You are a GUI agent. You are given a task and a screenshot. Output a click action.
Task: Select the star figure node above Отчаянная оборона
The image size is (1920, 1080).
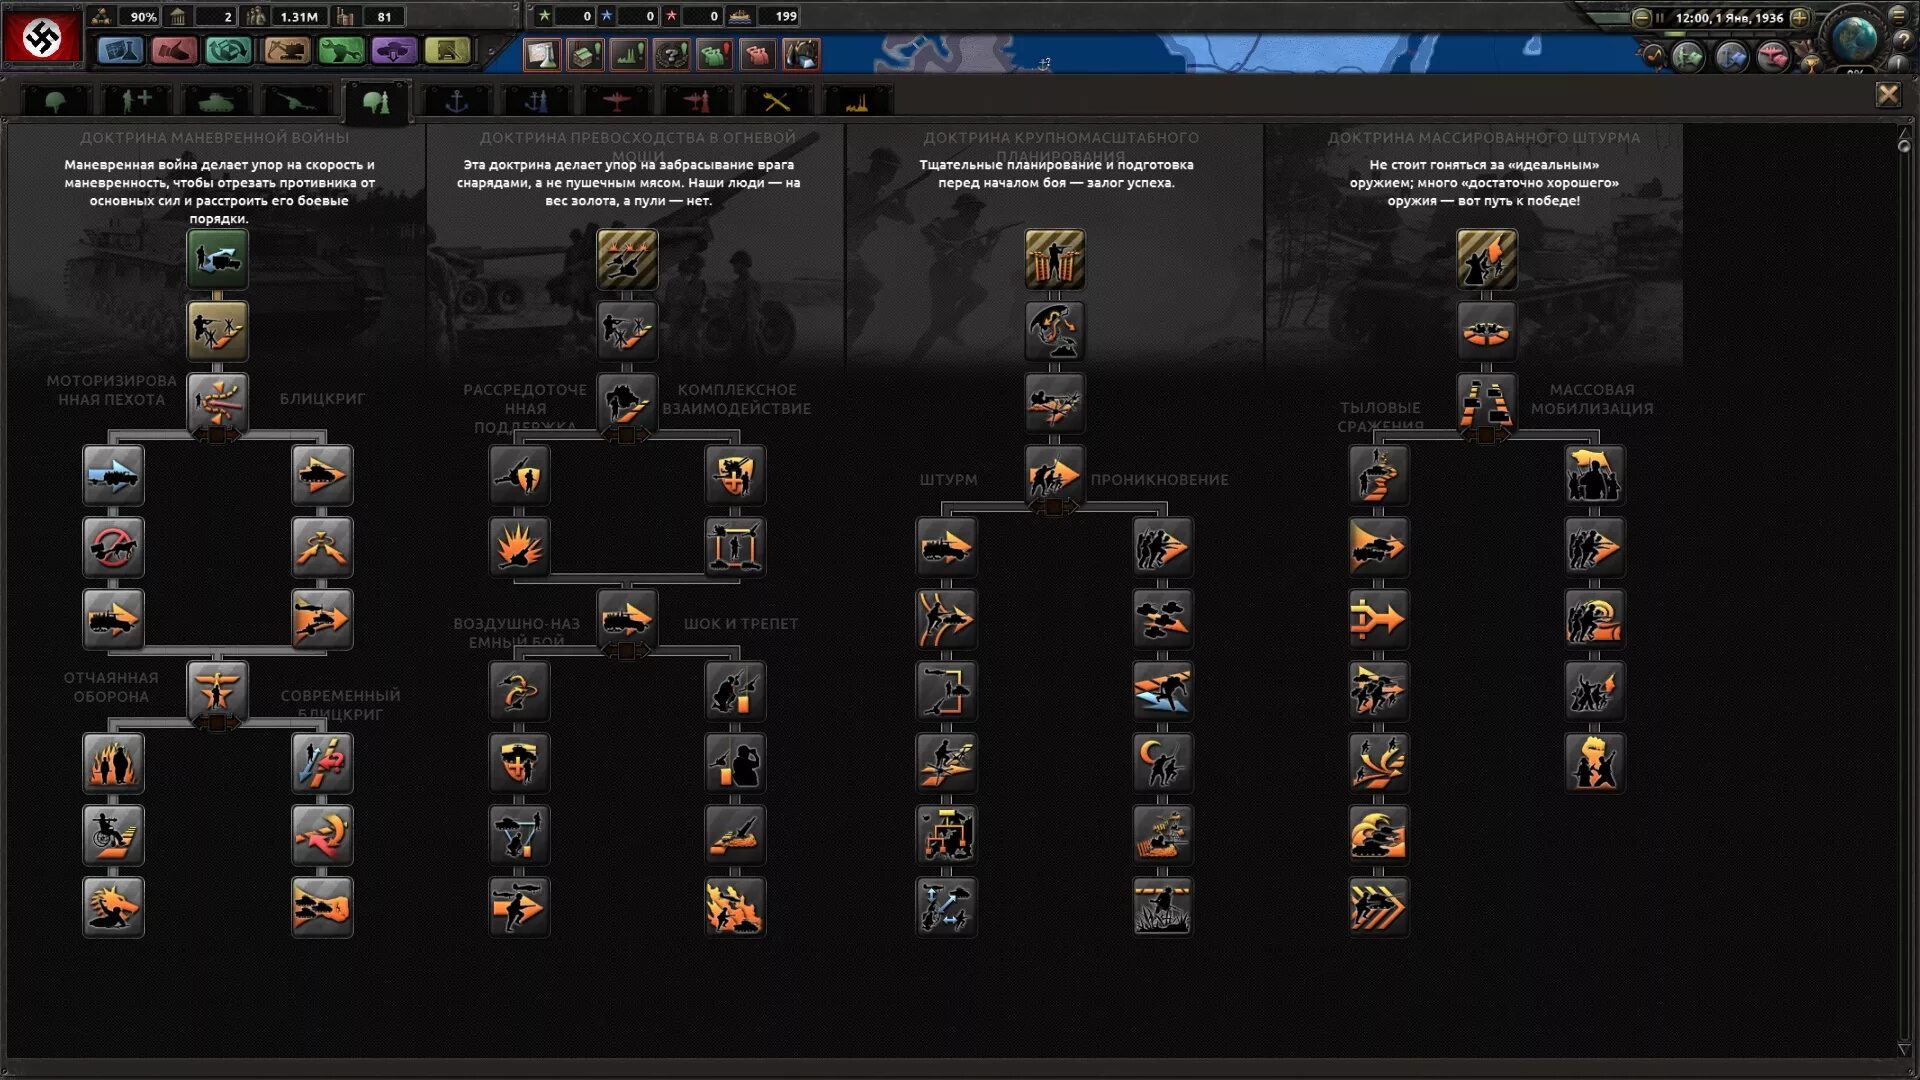tap(217, 691)
